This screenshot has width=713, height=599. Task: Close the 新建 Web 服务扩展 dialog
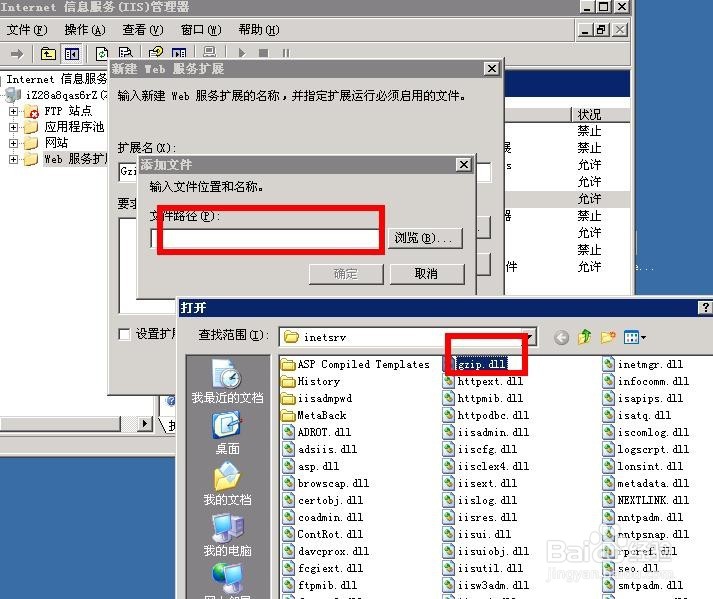[492, 69]
